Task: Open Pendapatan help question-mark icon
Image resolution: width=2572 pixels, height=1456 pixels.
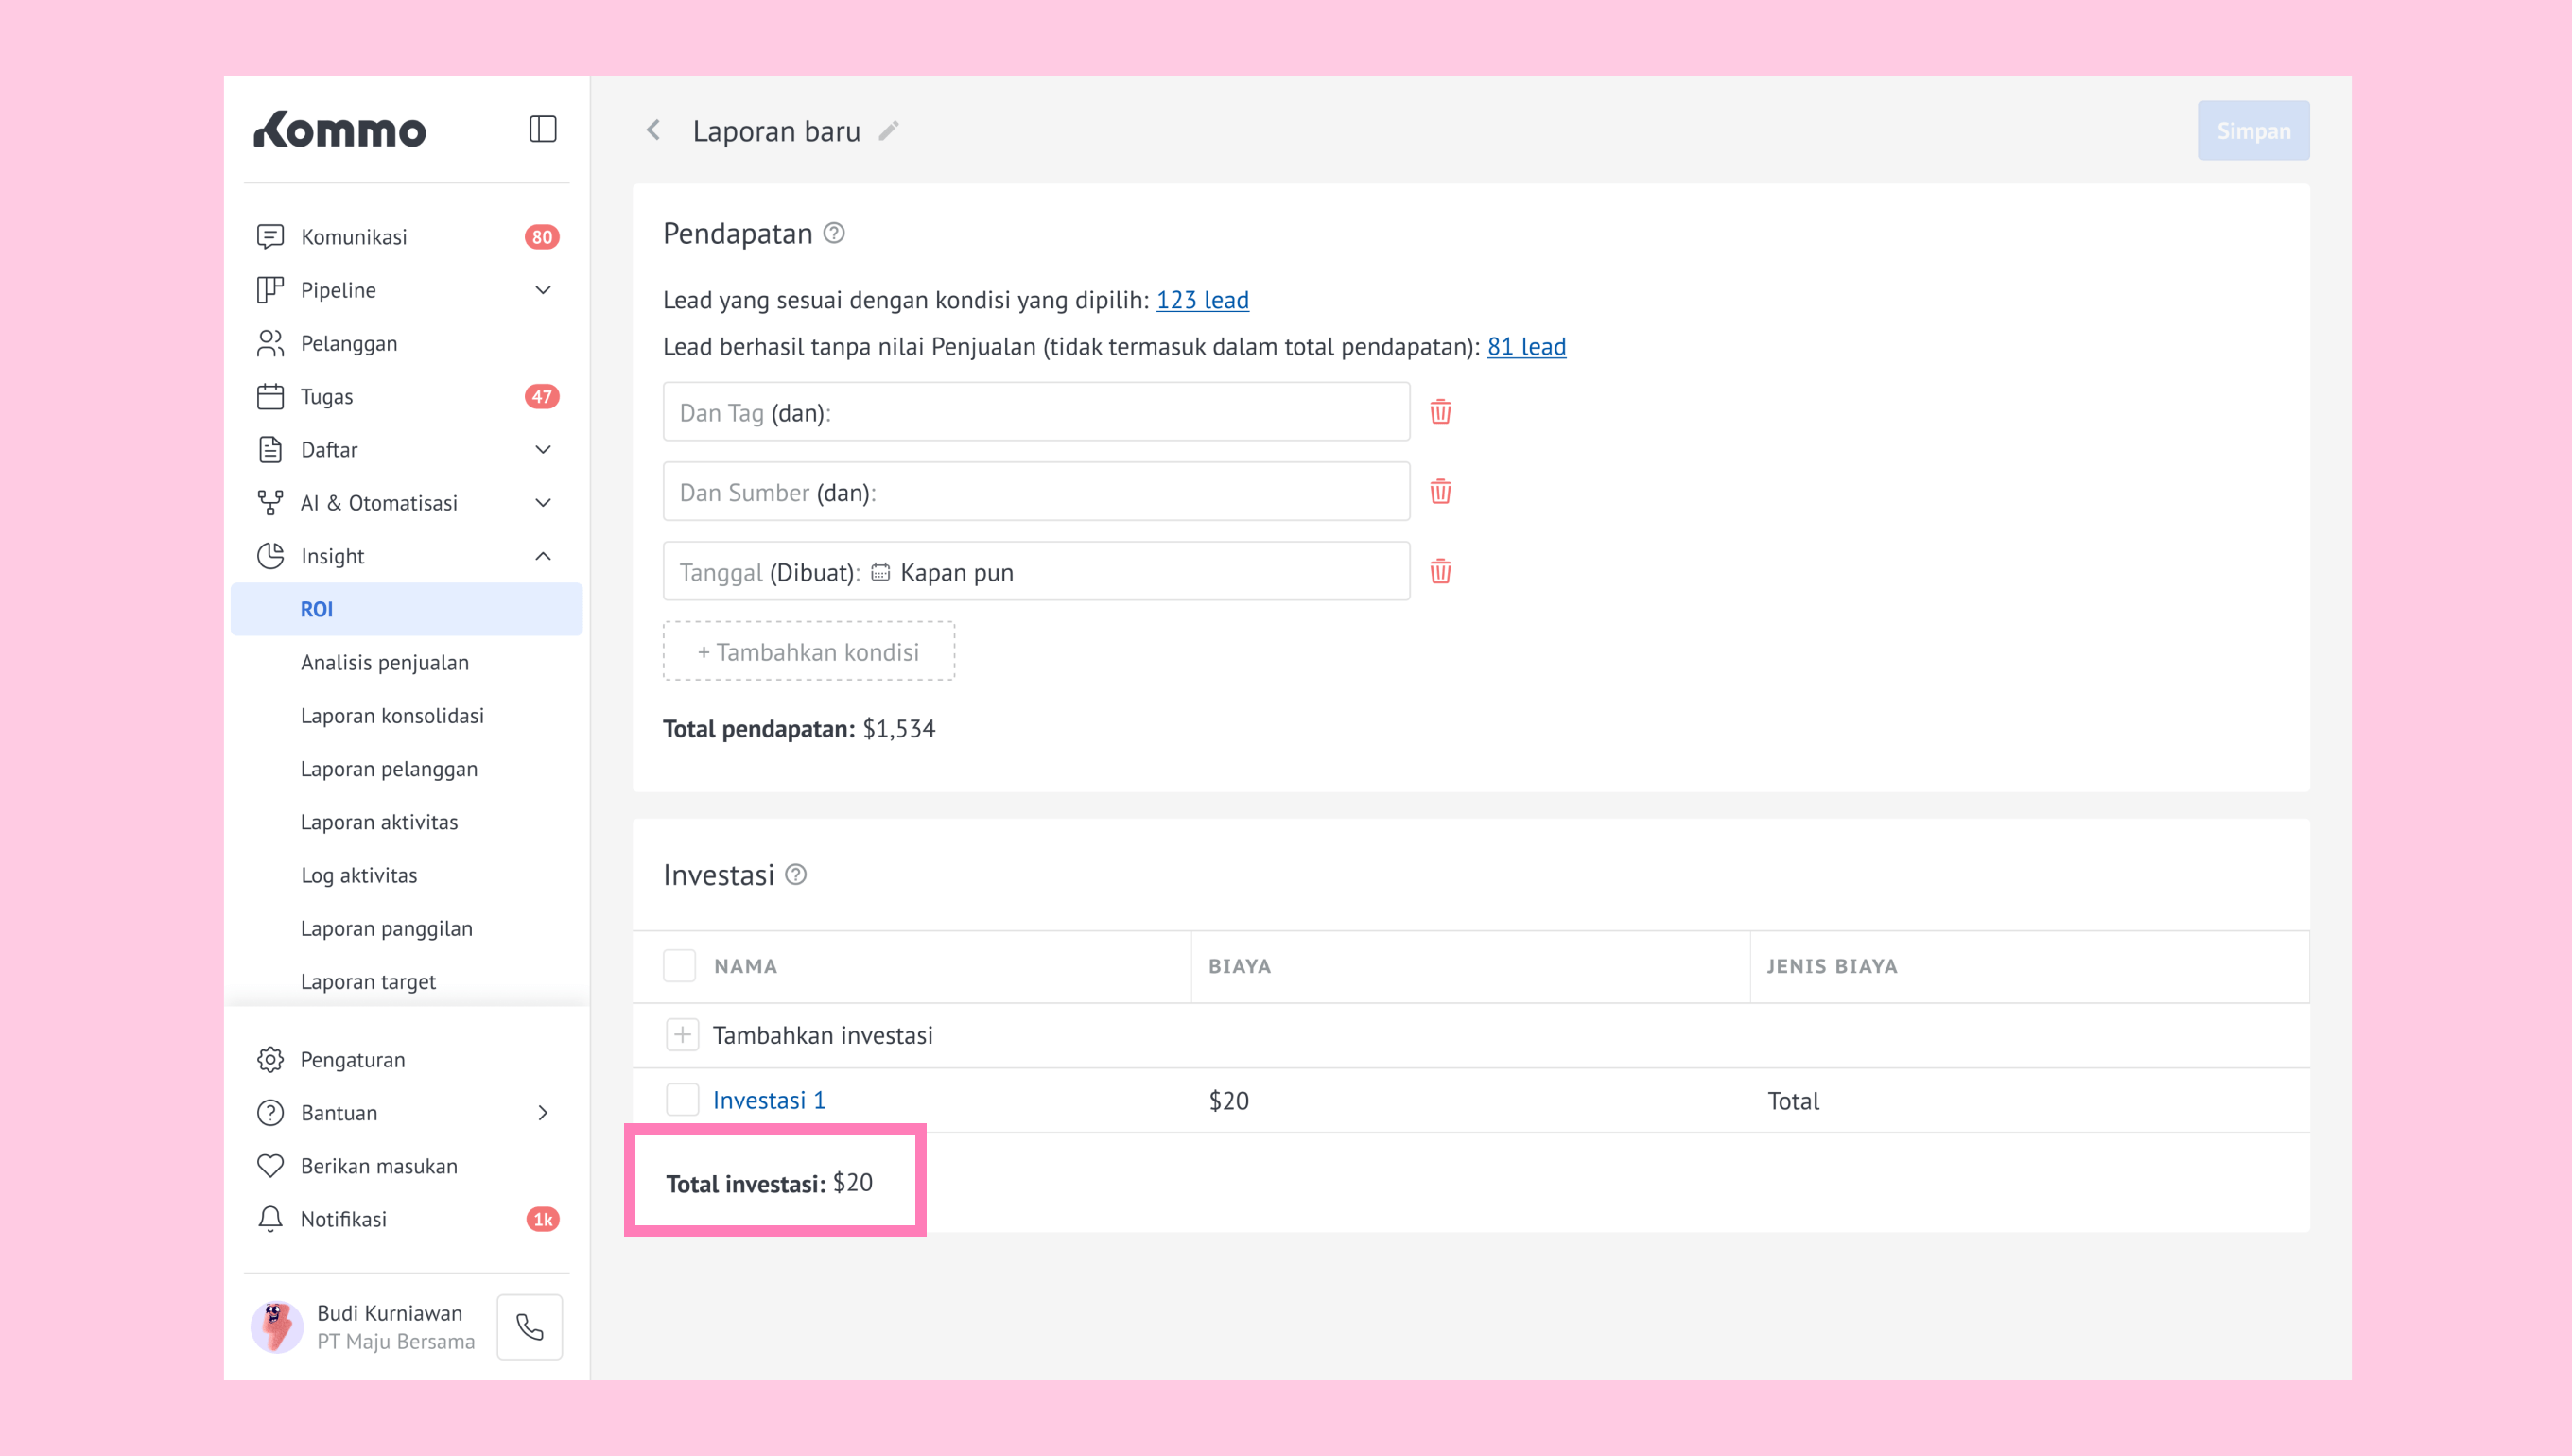Action: (x=834, y=233)
